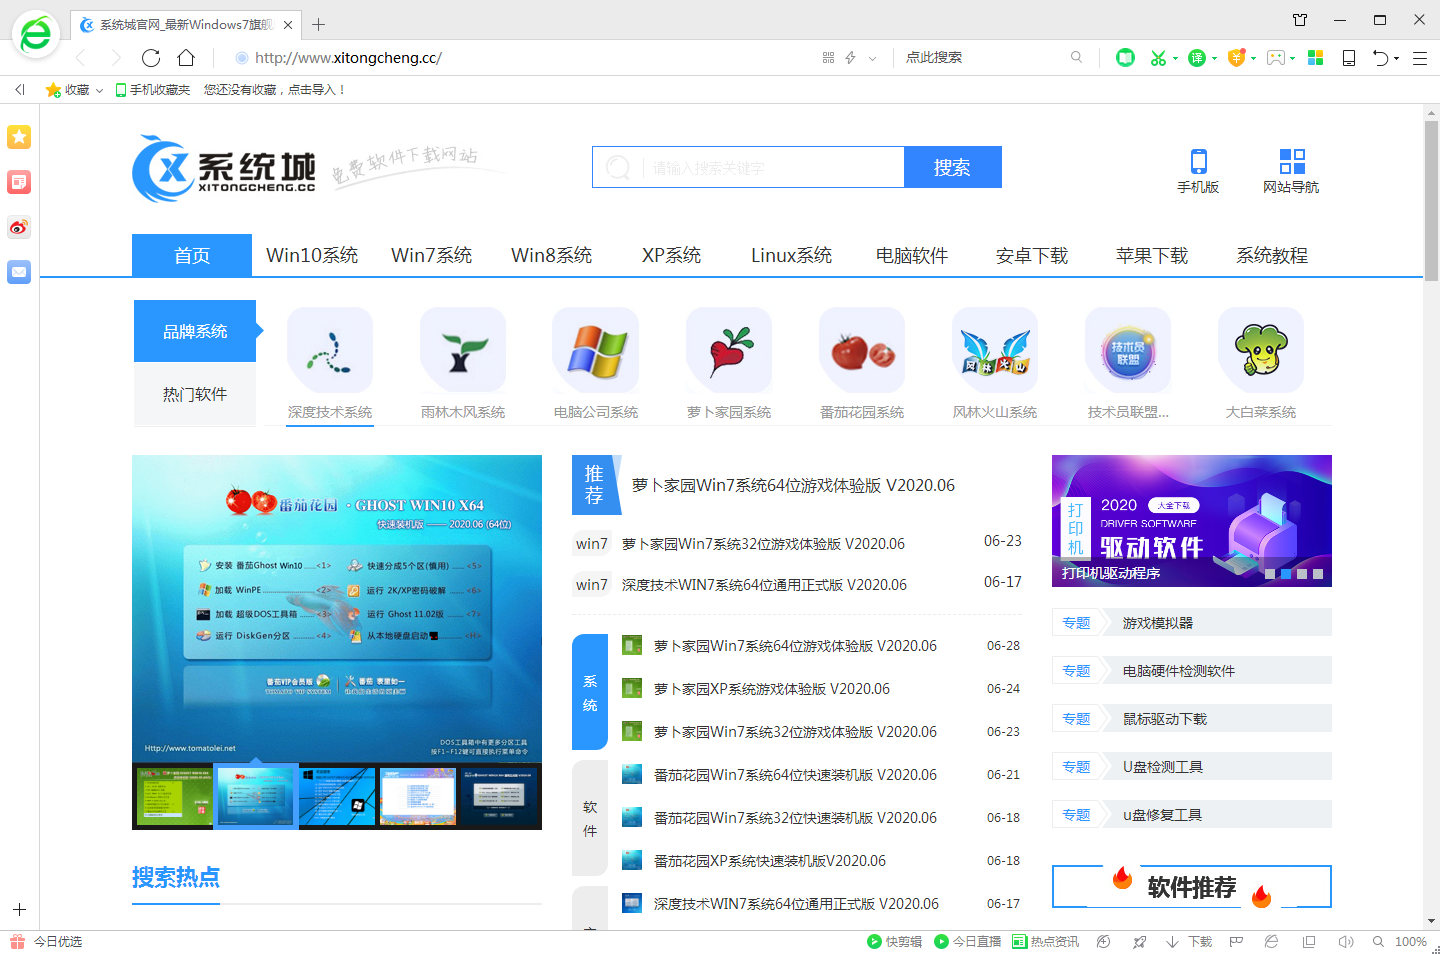Screen dimensions: 1440x954
Task: Switch to the 热门软件 tab
Action: (195, 394)
